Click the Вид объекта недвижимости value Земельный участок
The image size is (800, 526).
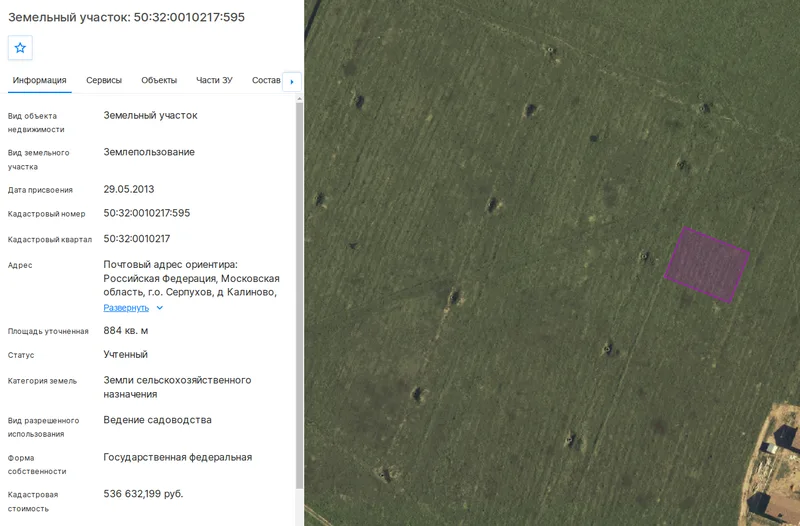pos(151,115)
